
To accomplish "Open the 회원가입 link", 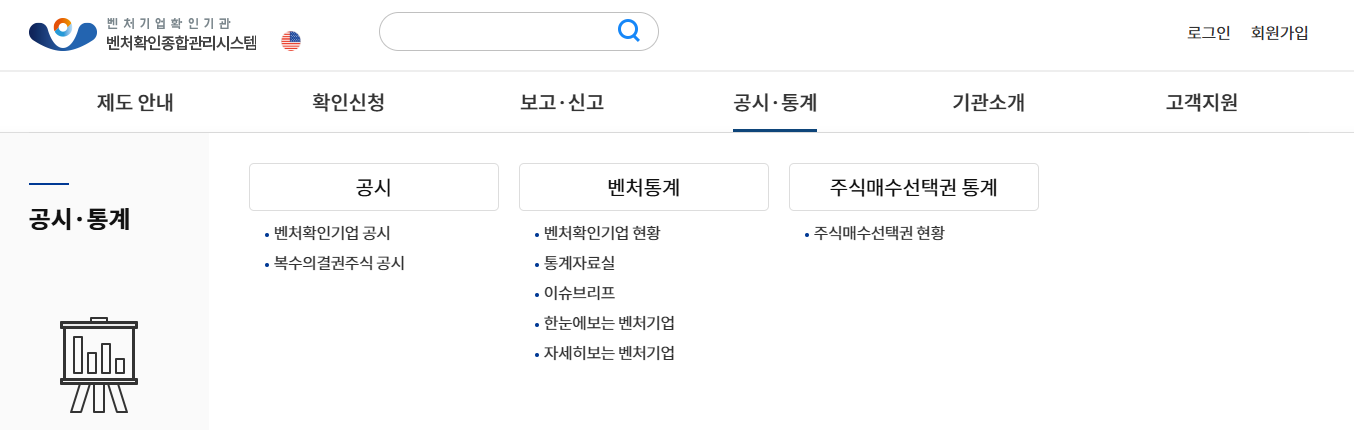I will (x=1279, y=32).
